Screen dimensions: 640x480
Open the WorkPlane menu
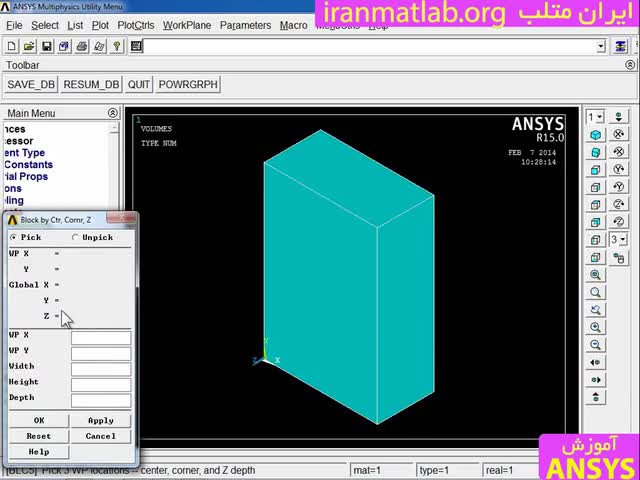pyautogui.click(x=187, y=25)
